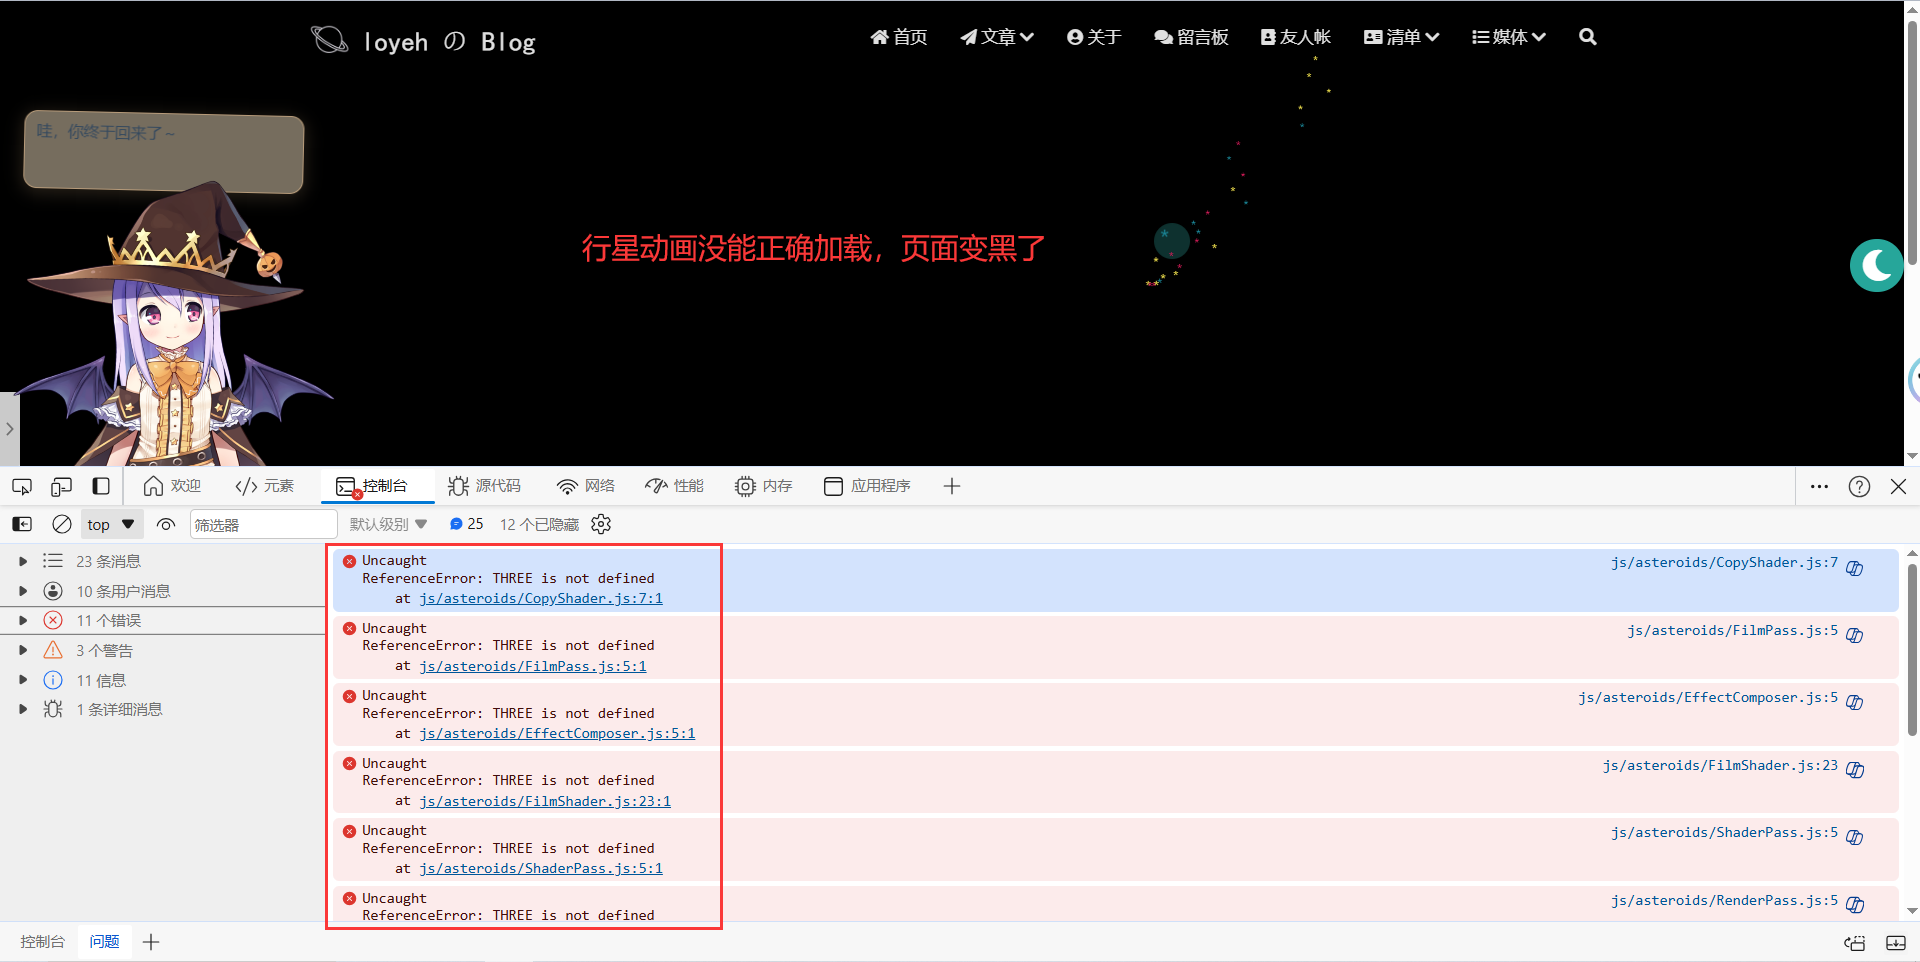Image resolution: width=1920 pixels, height=962 pixels.
Task: Open stack link js/asteroids/FilmPass.js:5:1
Action: coord(533,666)
